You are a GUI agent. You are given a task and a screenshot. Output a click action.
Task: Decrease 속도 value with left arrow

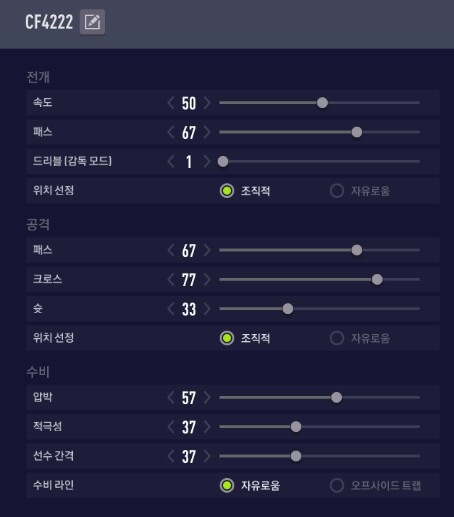coord(171,103)
